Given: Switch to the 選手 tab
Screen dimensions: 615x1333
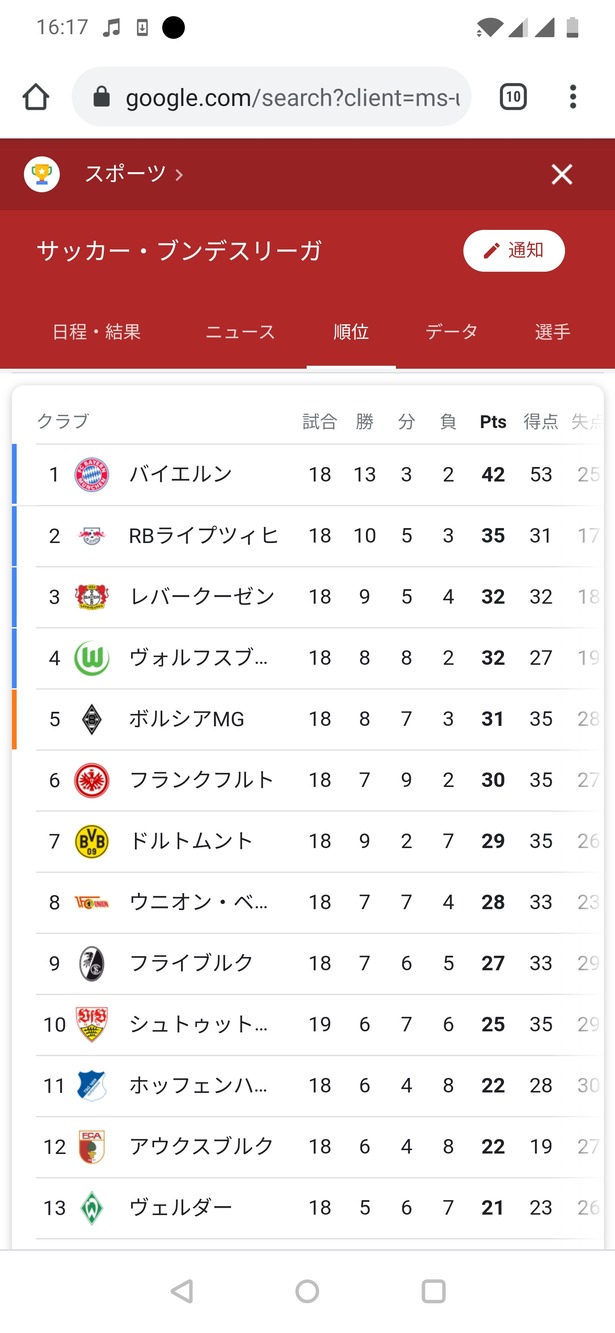Looking at the screenshot, I should point(552,332).
